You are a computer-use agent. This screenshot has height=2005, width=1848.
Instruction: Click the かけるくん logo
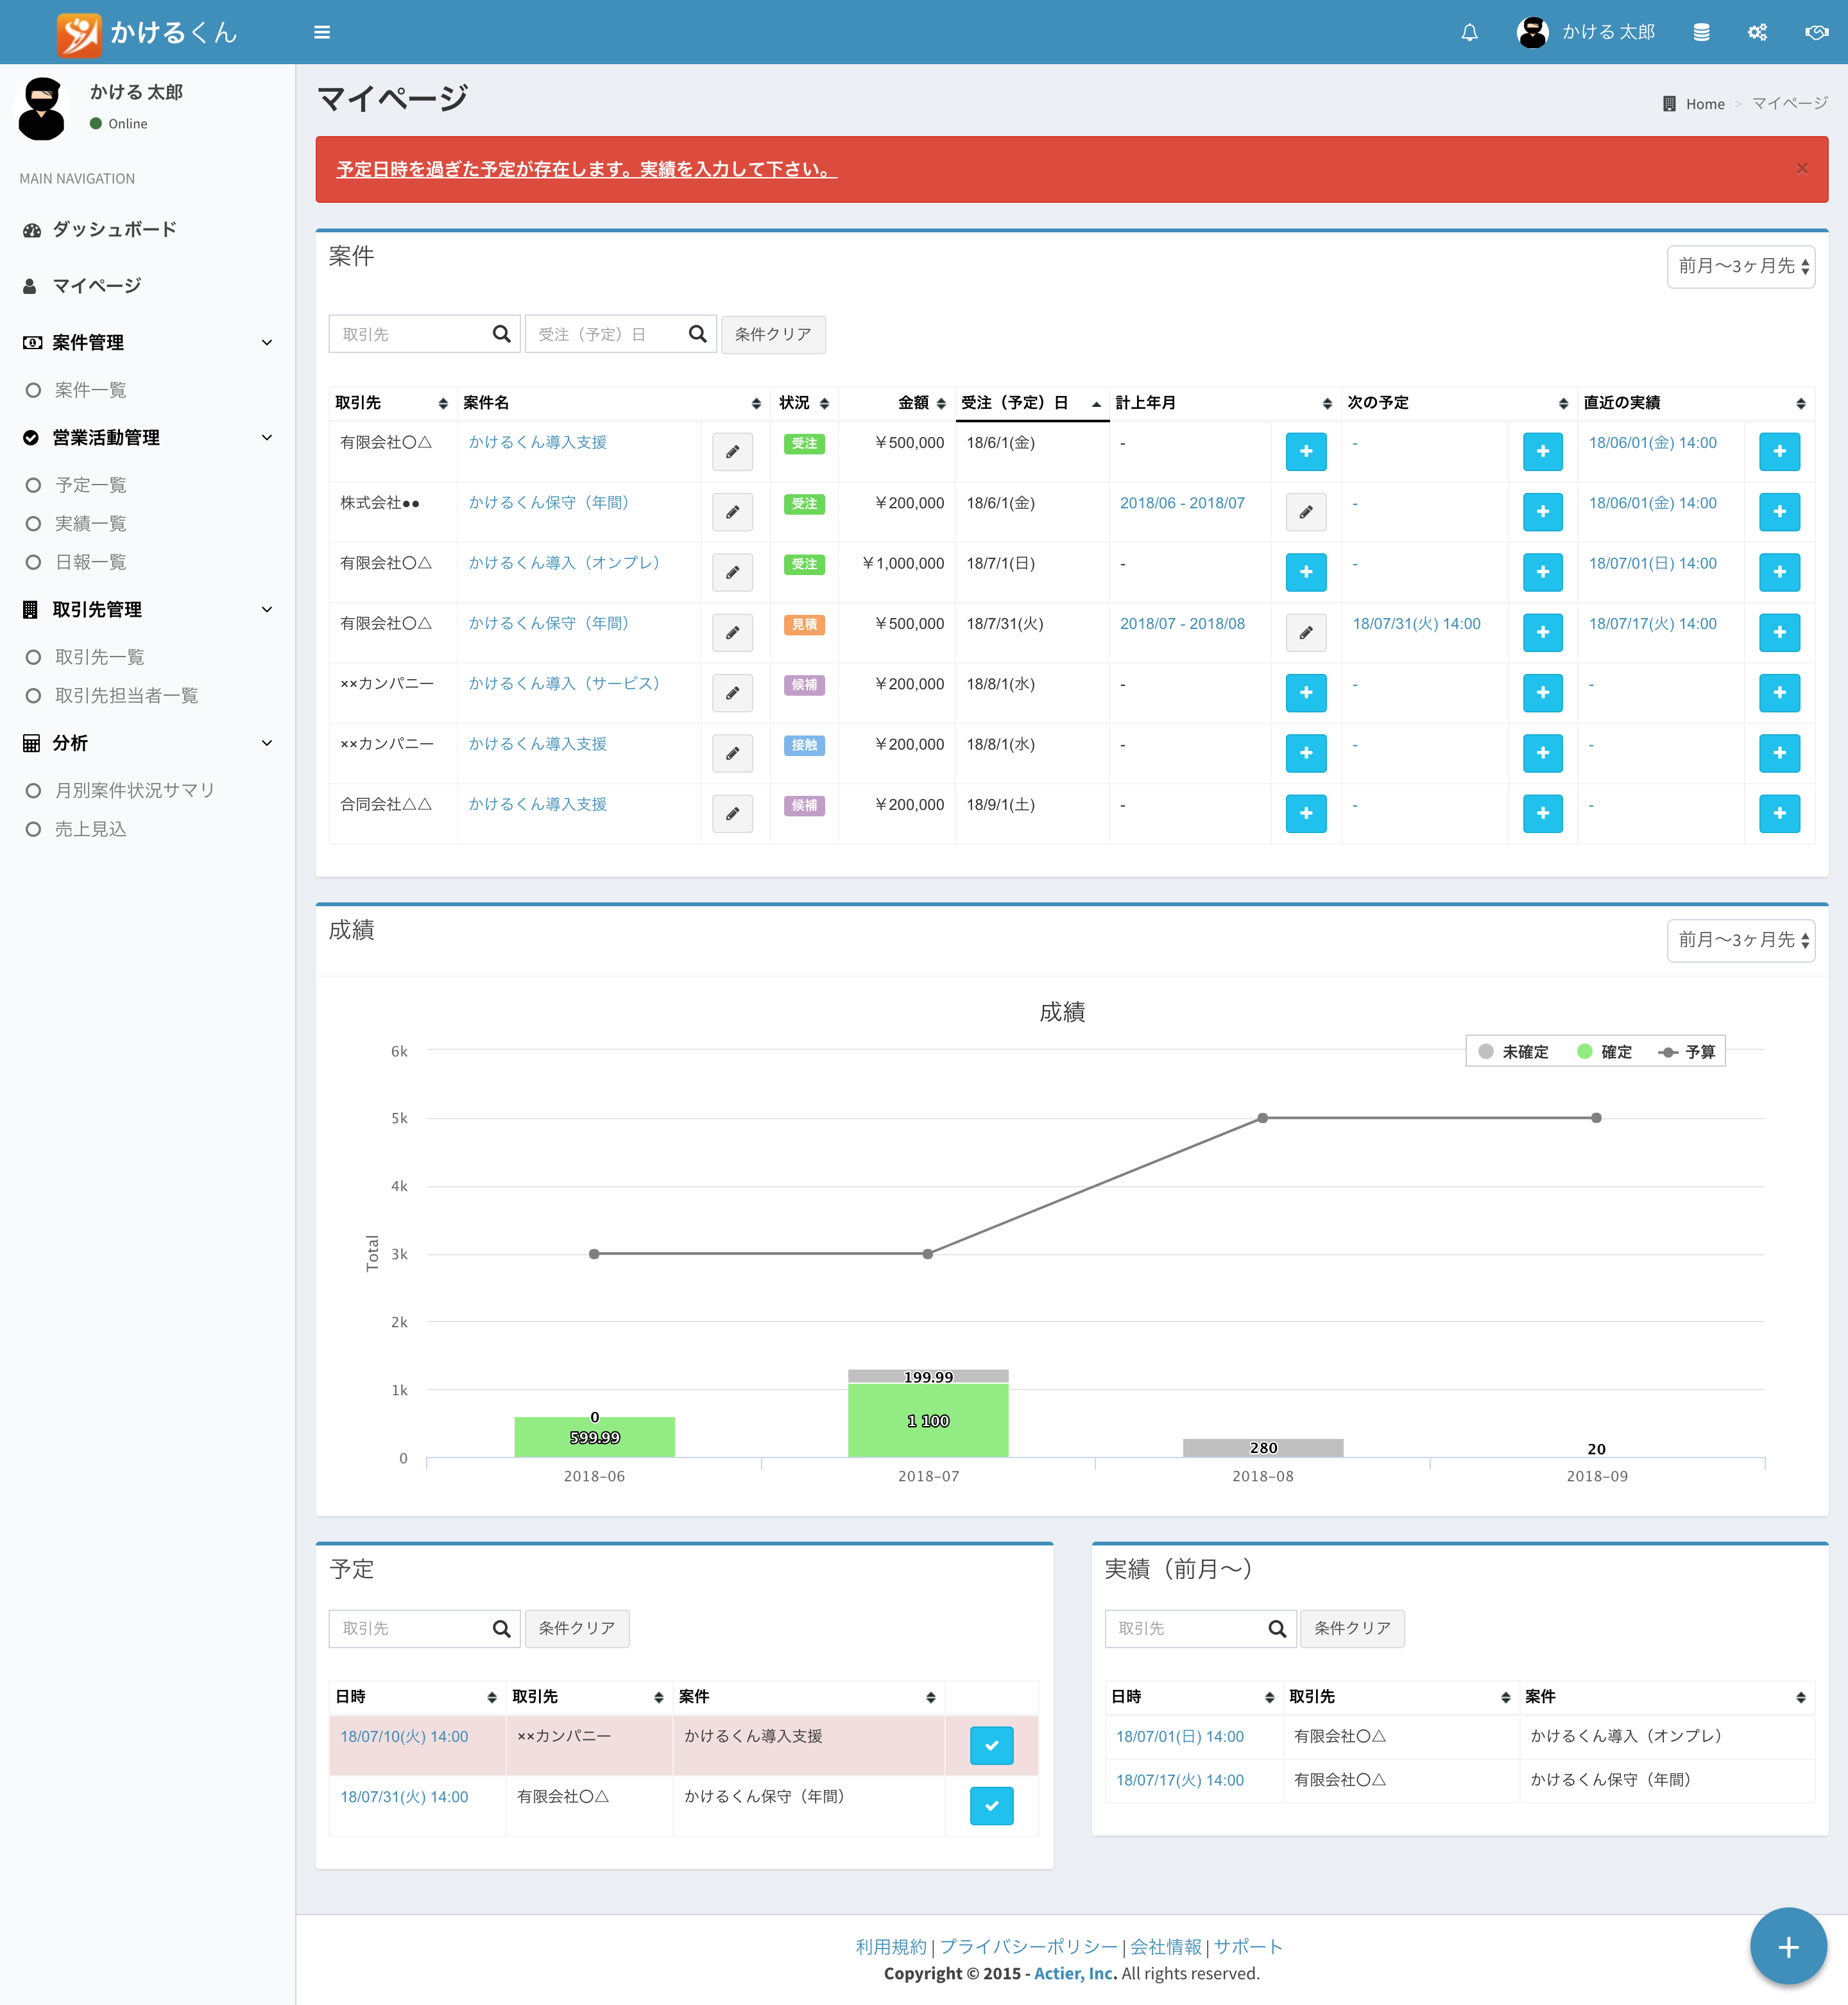tap(147, 33)
